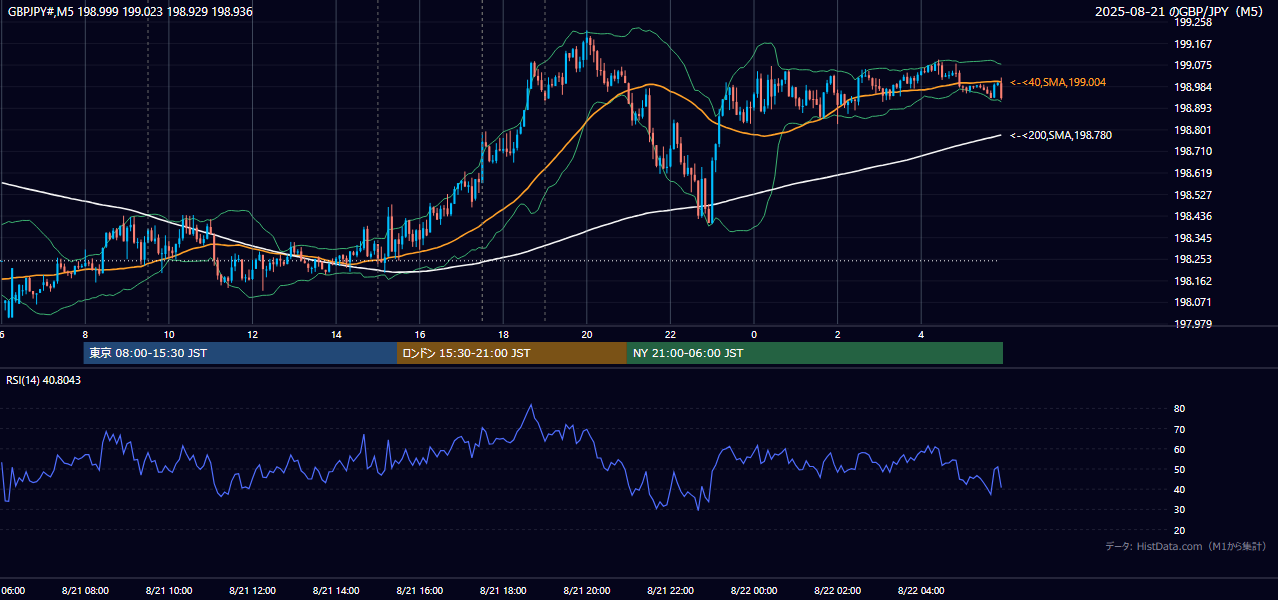Click price axis value 198.436
The width and height of the screenshot is (1278, 600).
point(1193,216)
